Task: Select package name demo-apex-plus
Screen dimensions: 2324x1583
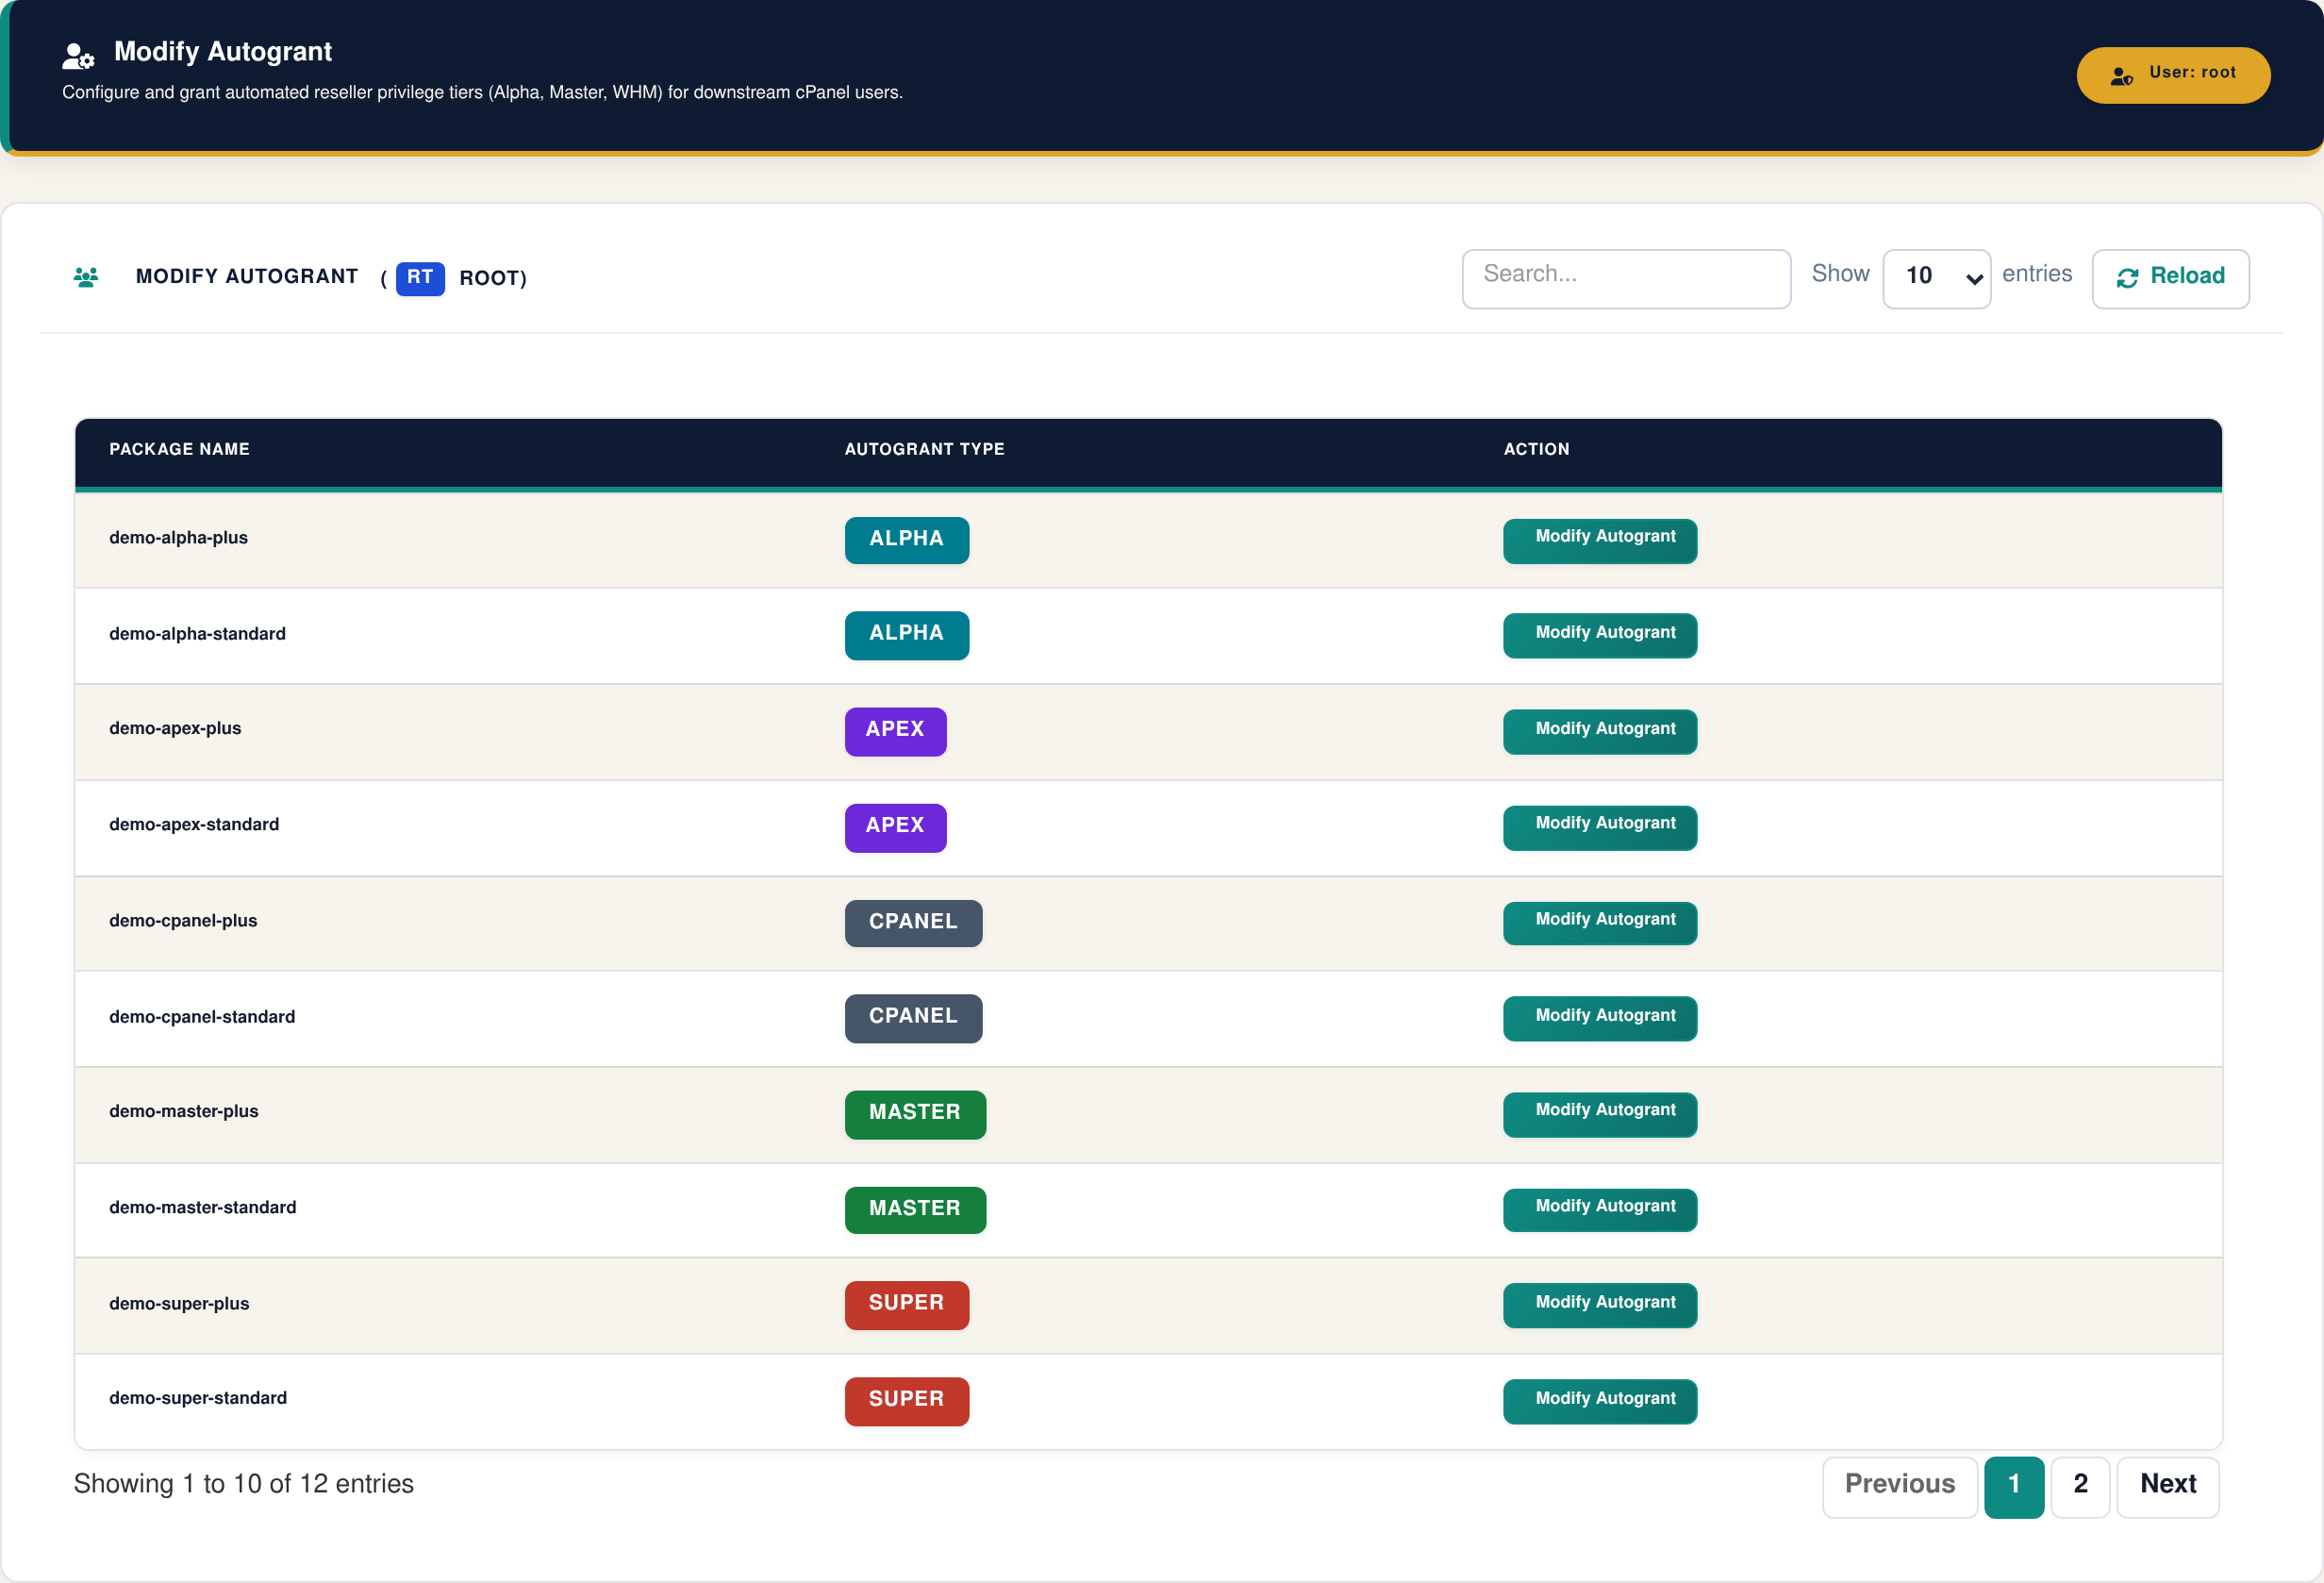Action: pyautogui.click(x=175, y=729)
